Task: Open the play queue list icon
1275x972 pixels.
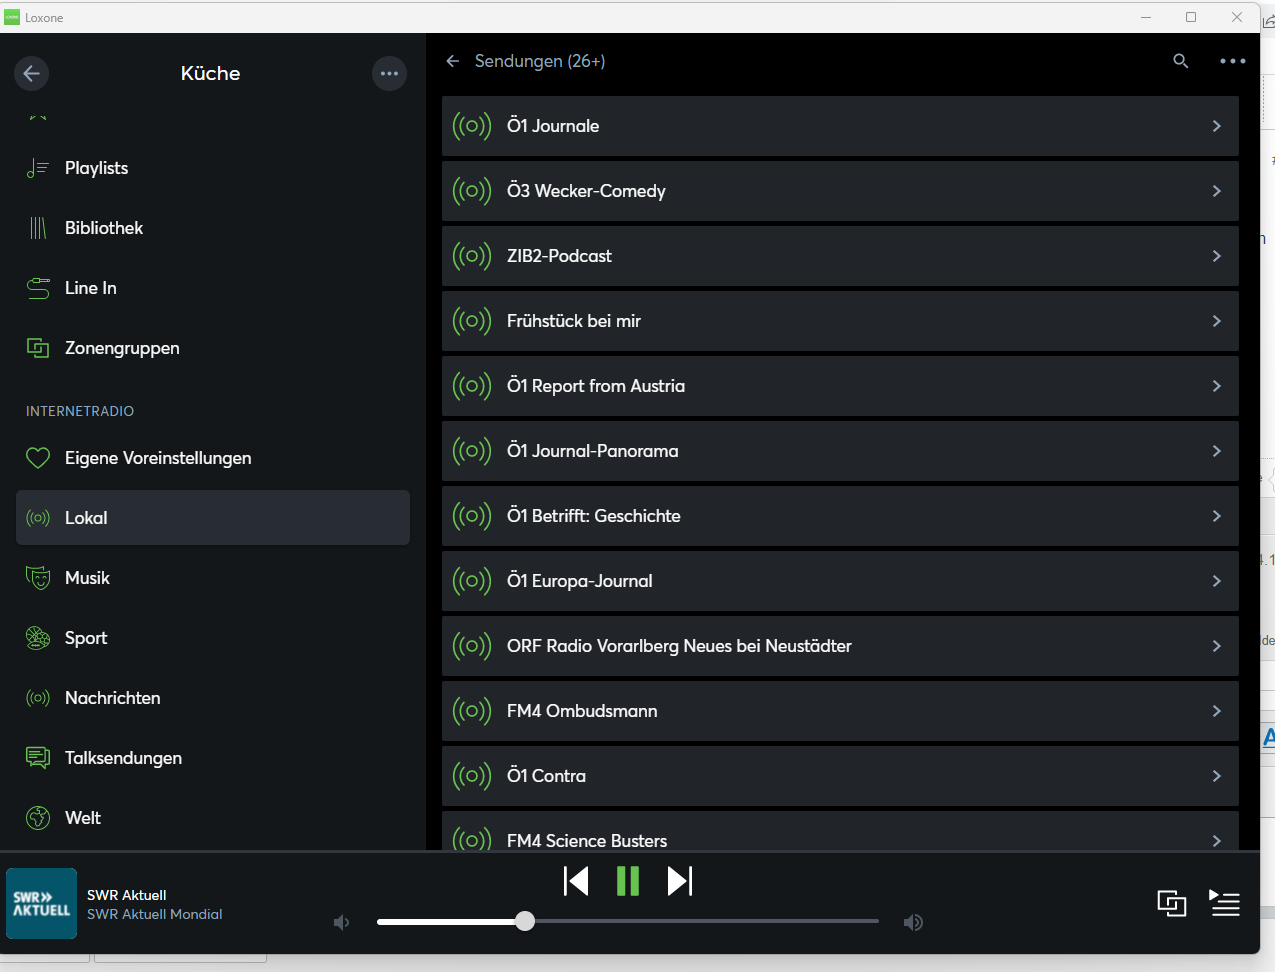Action: [1224, 903]
